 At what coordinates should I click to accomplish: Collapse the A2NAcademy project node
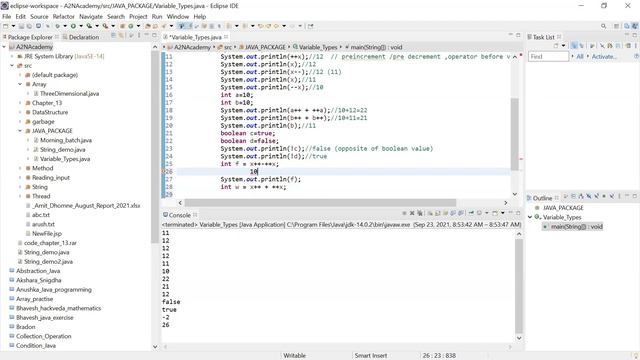4,47
